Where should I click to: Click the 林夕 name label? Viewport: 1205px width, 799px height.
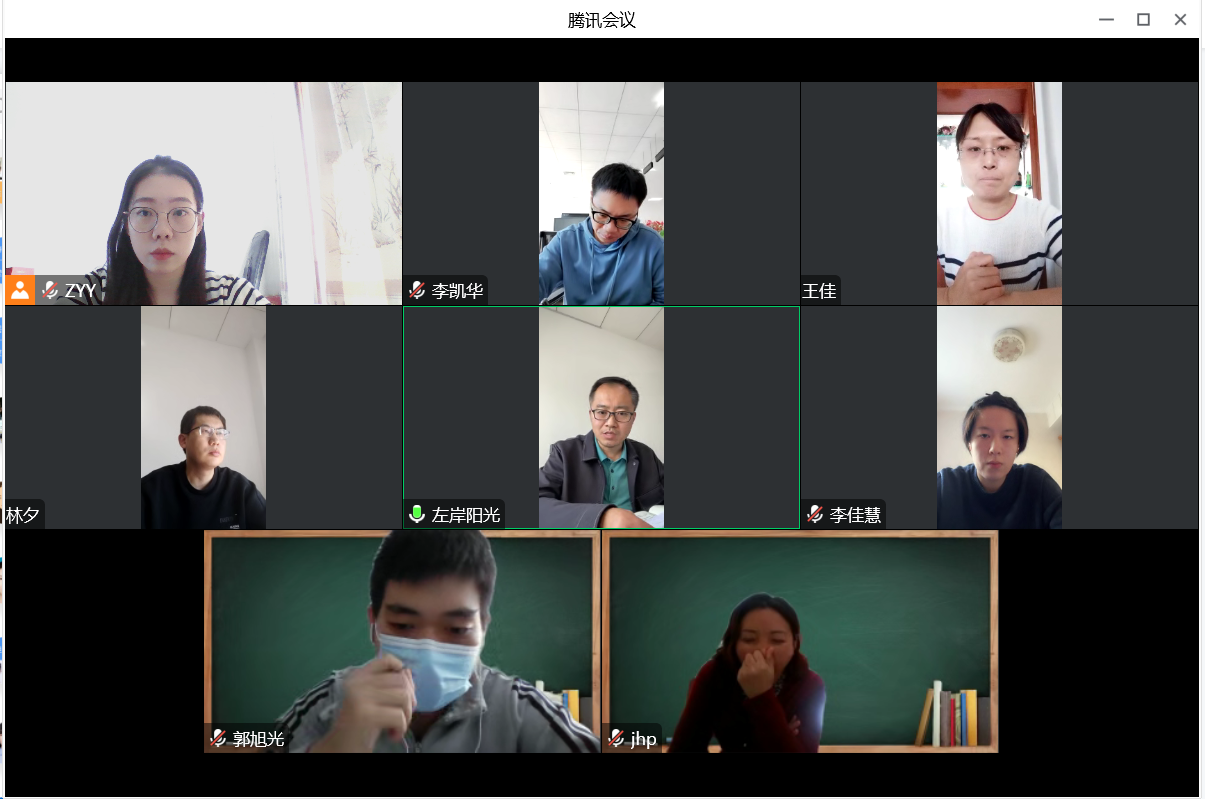click(23, 515)
